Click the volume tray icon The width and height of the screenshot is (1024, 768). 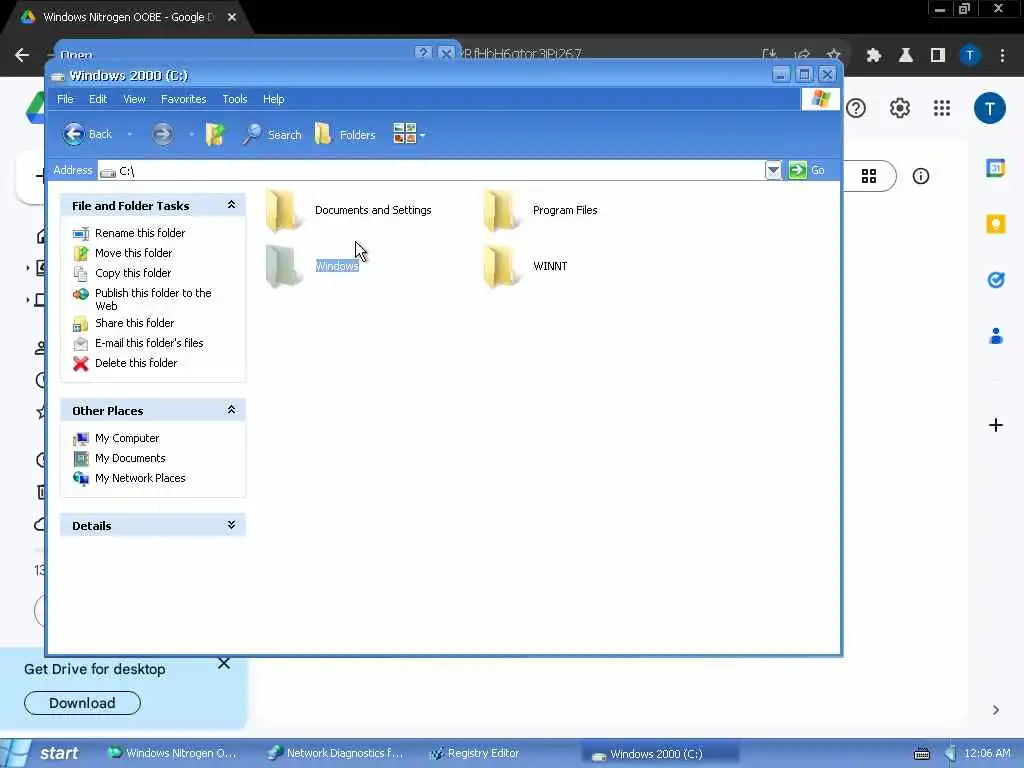point(951,754)
